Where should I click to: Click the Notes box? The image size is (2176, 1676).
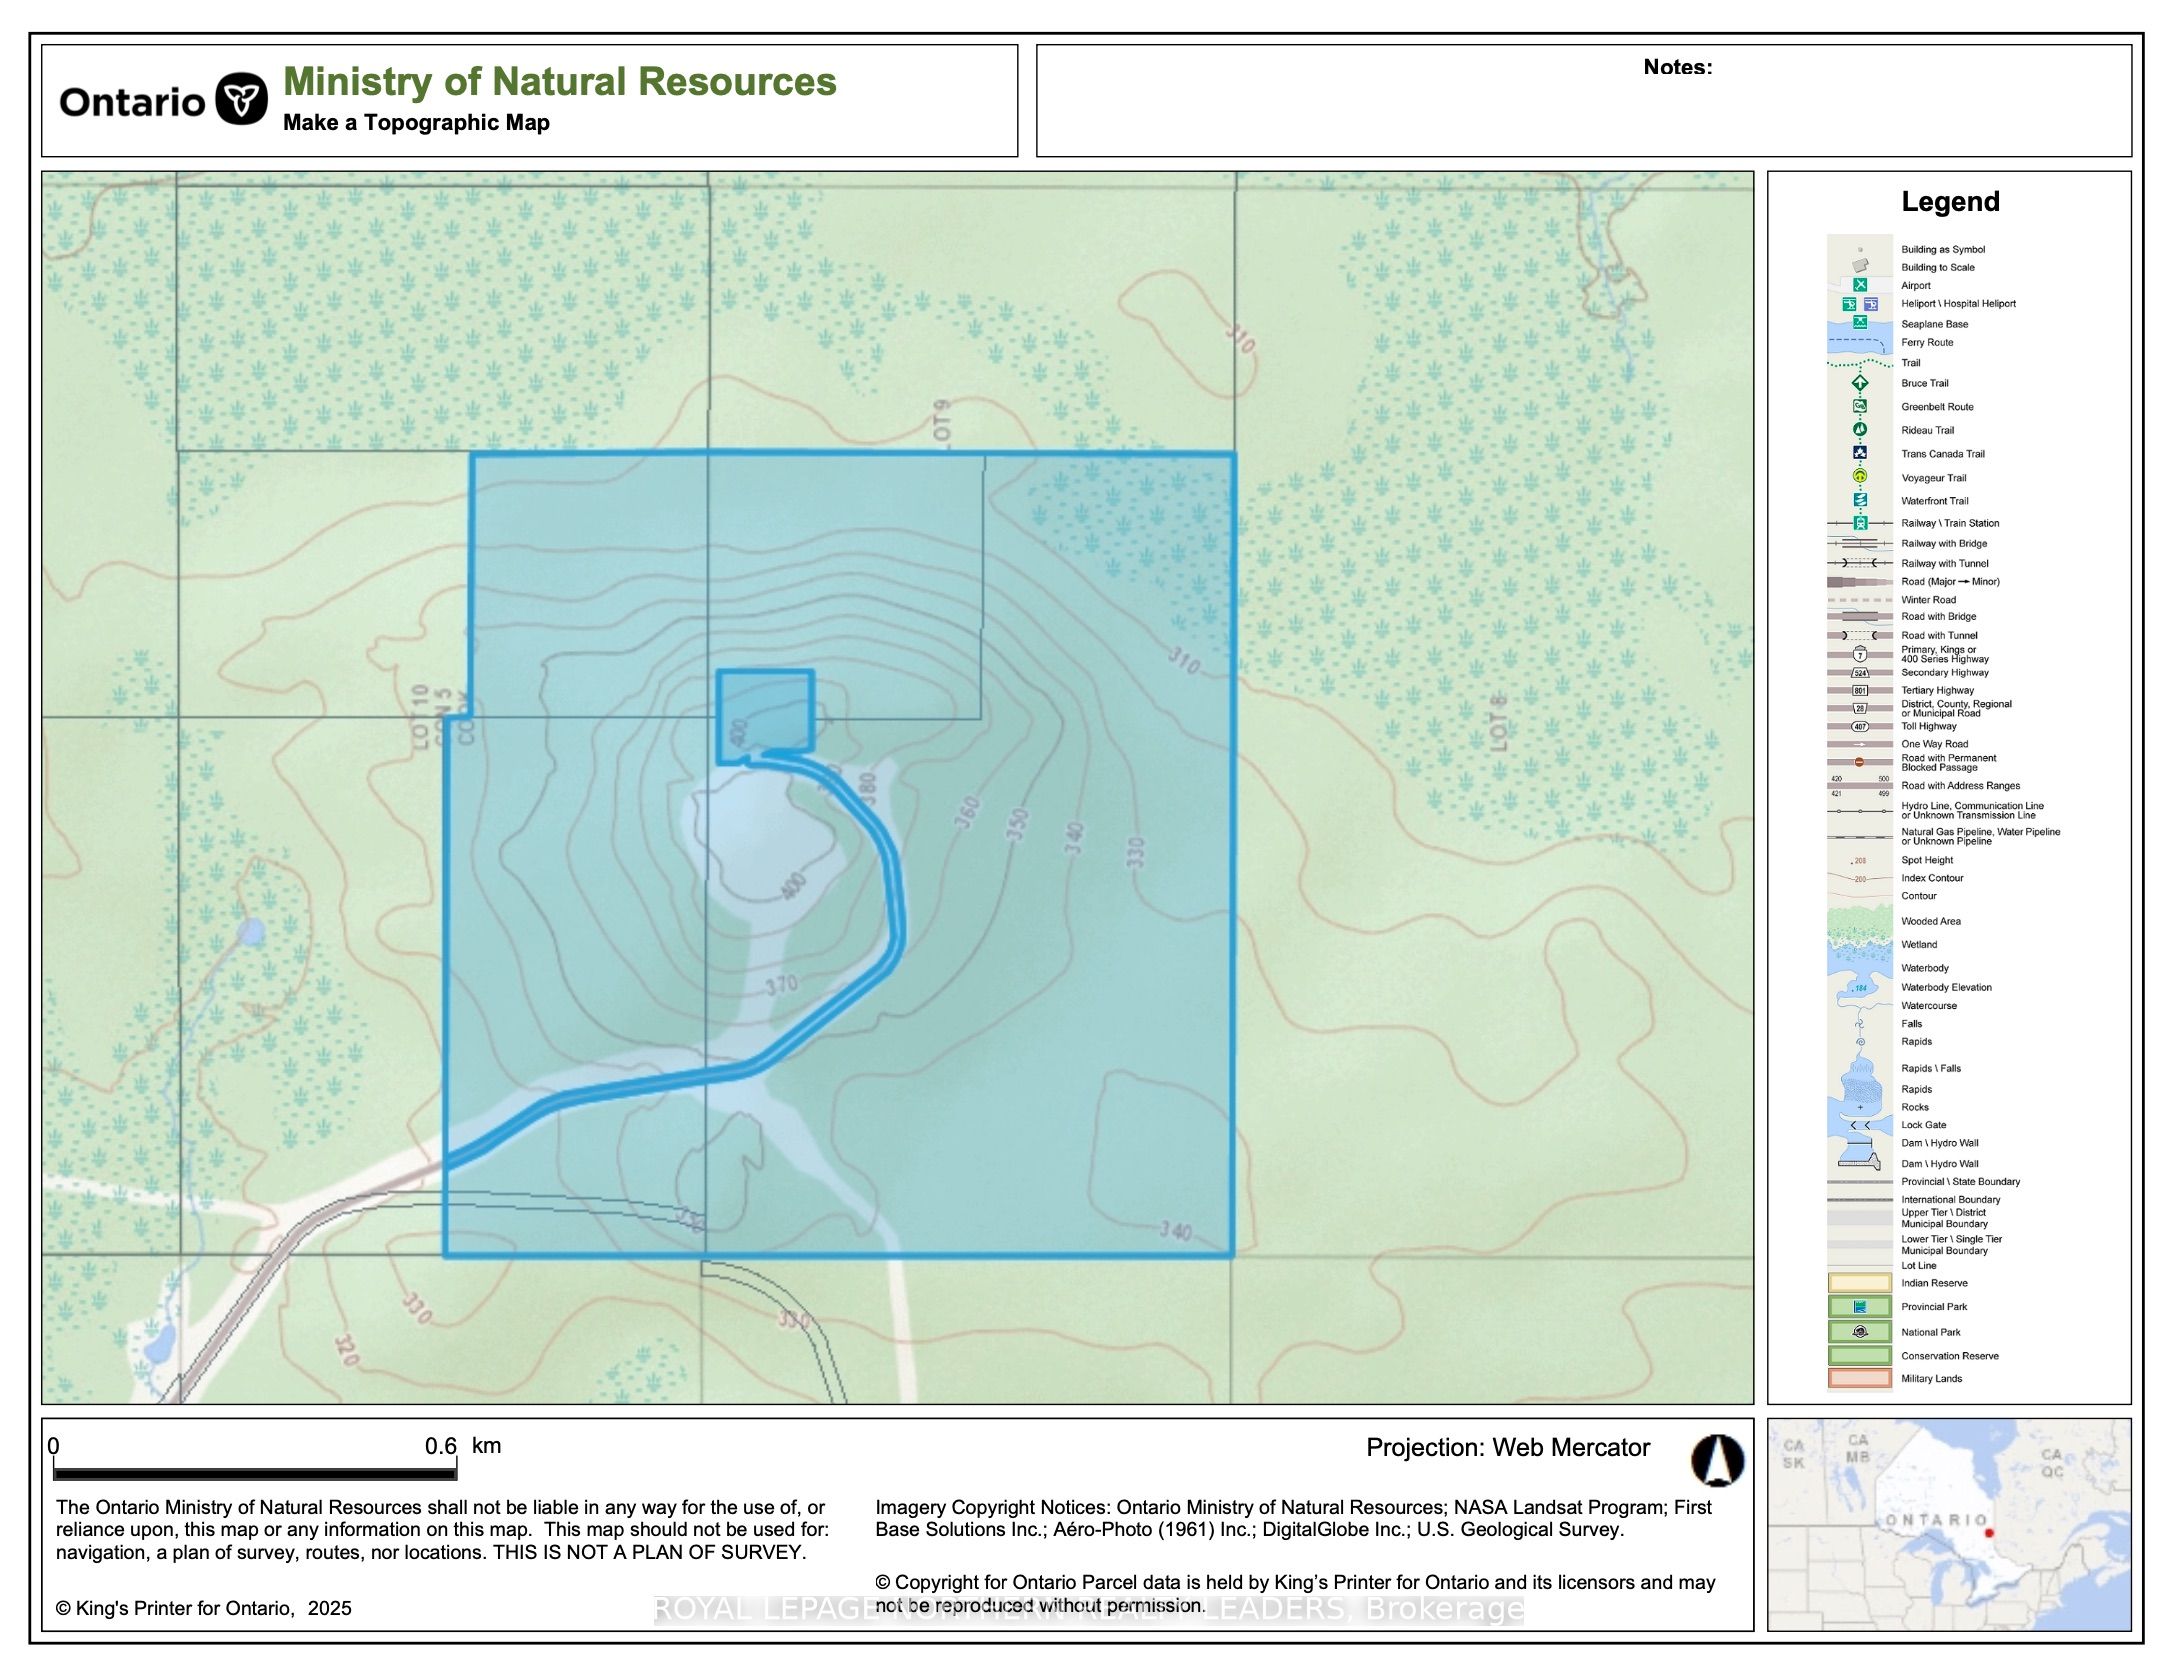pyautogui.click(x=1584, y=100)
